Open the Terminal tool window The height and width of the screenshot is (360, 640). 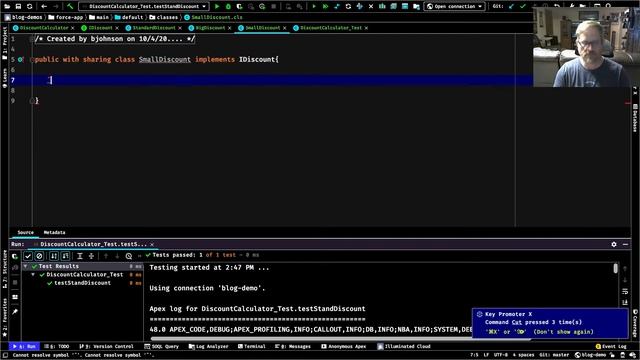point(251,346)
